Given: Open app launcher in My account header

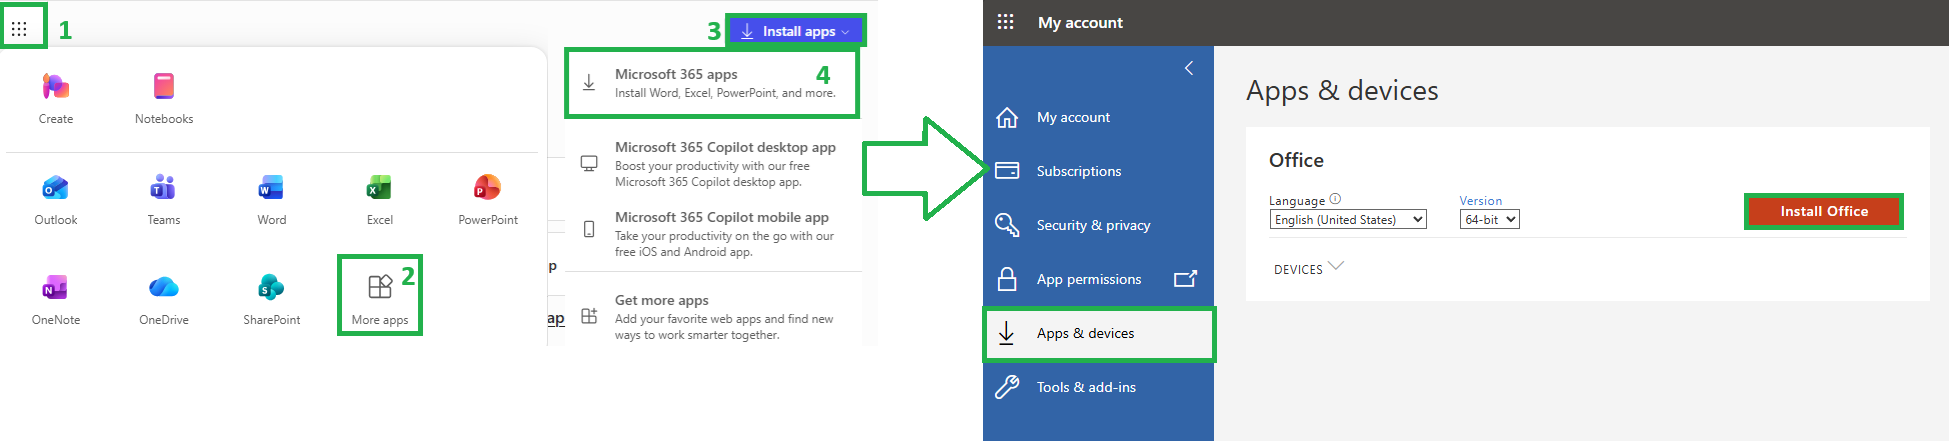Looking at the screenshot, I should point(1005,22).
